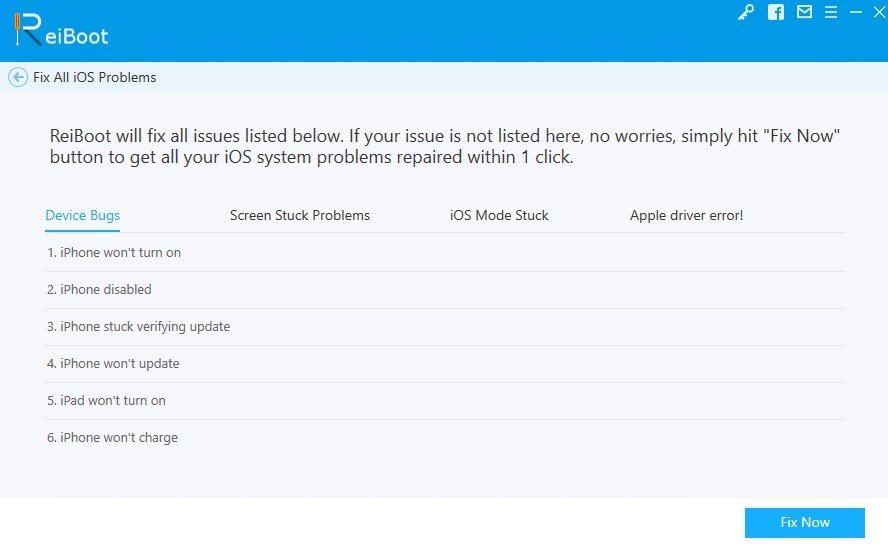Minimize the ReiBoot window
Image resolution: width=888 pixels, height=549 pixels.
click(856, 12)
